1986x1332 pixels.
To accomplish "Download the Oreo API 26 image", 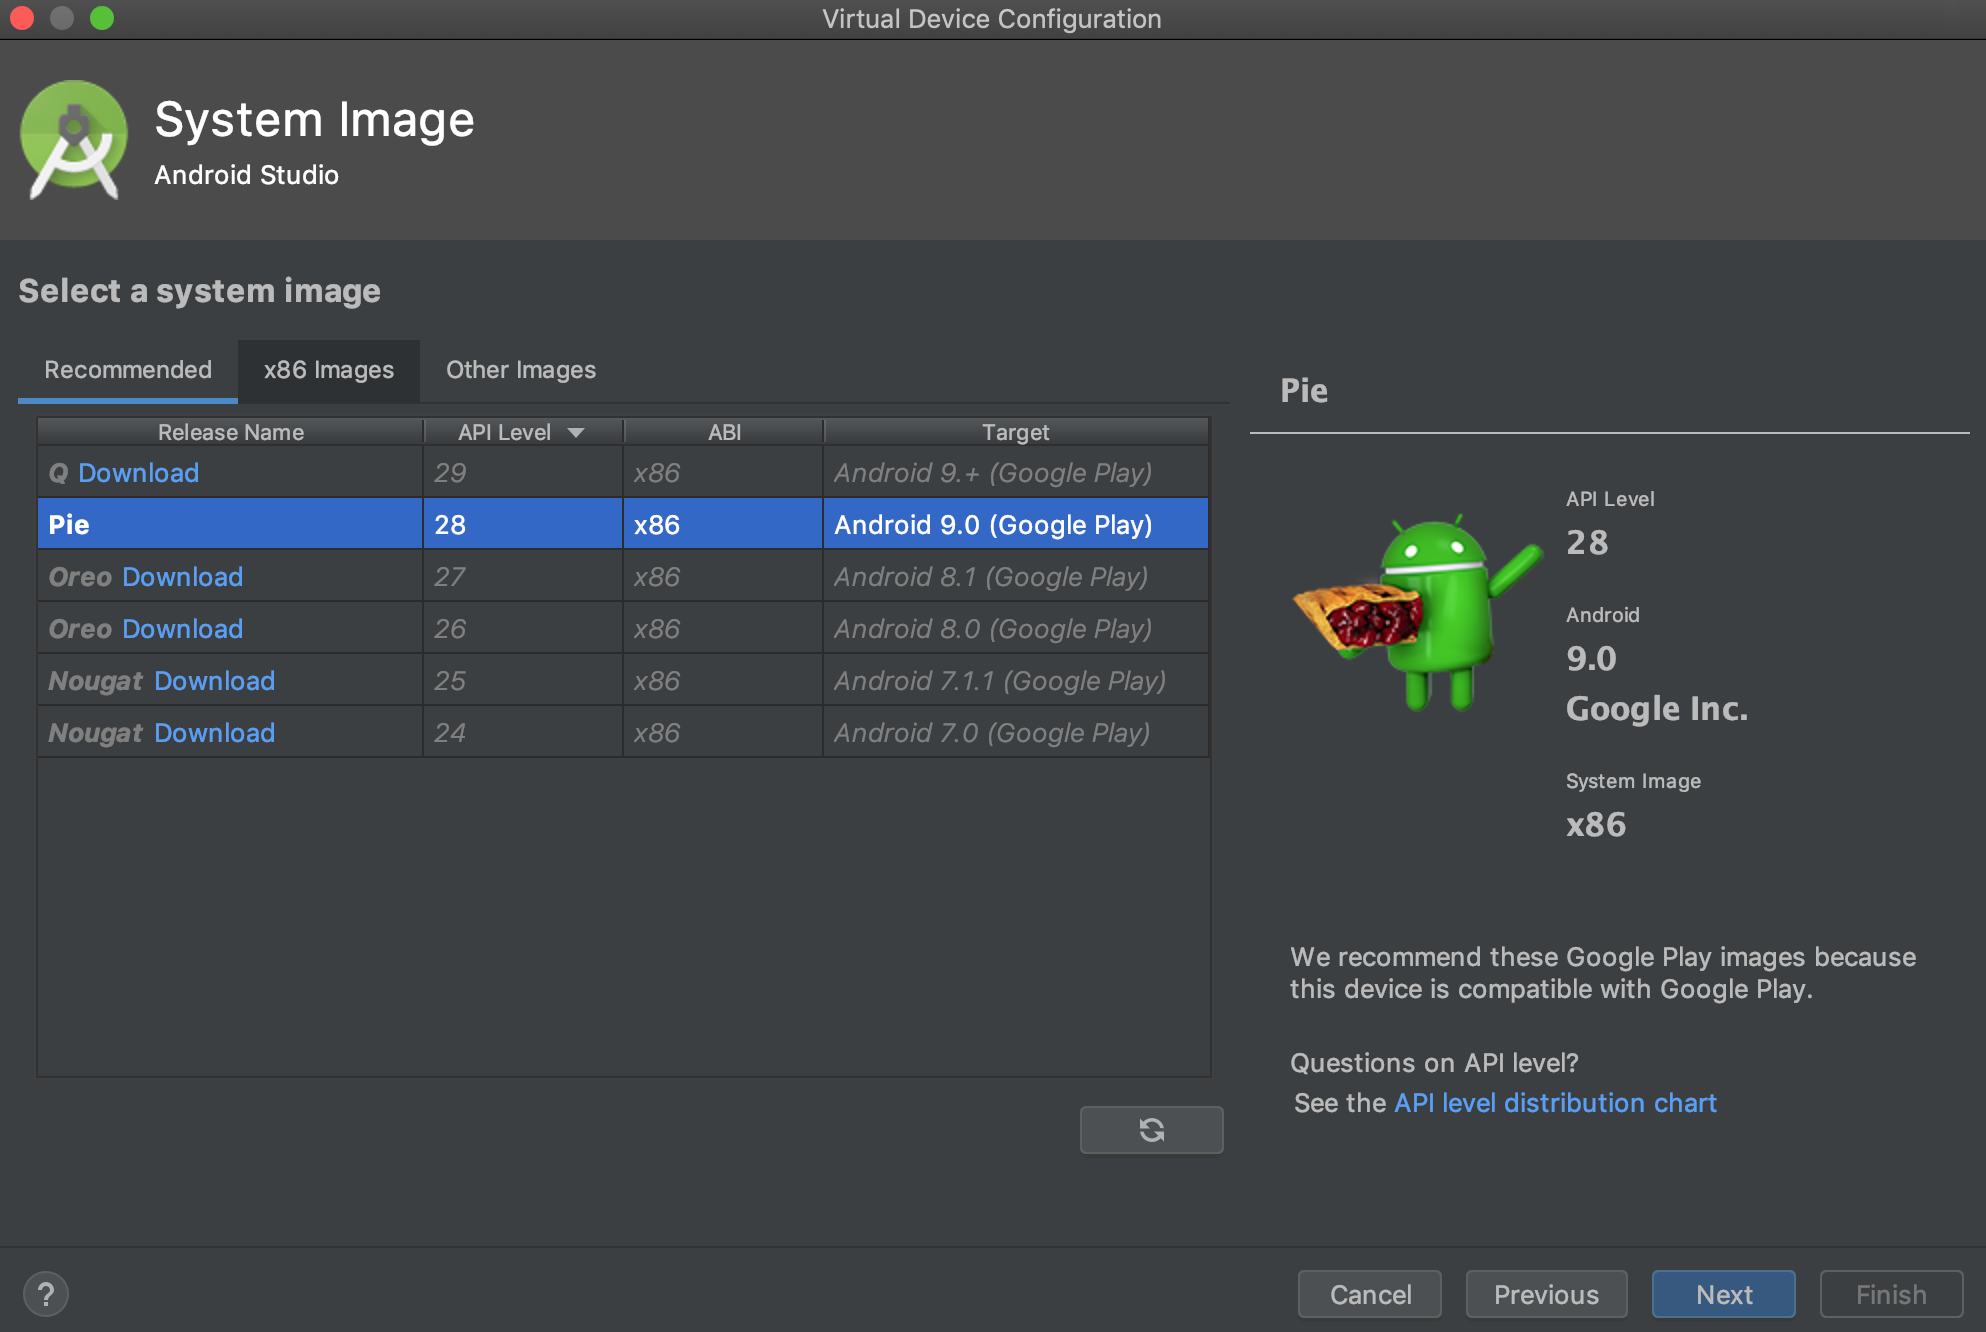I will point(182,629).
